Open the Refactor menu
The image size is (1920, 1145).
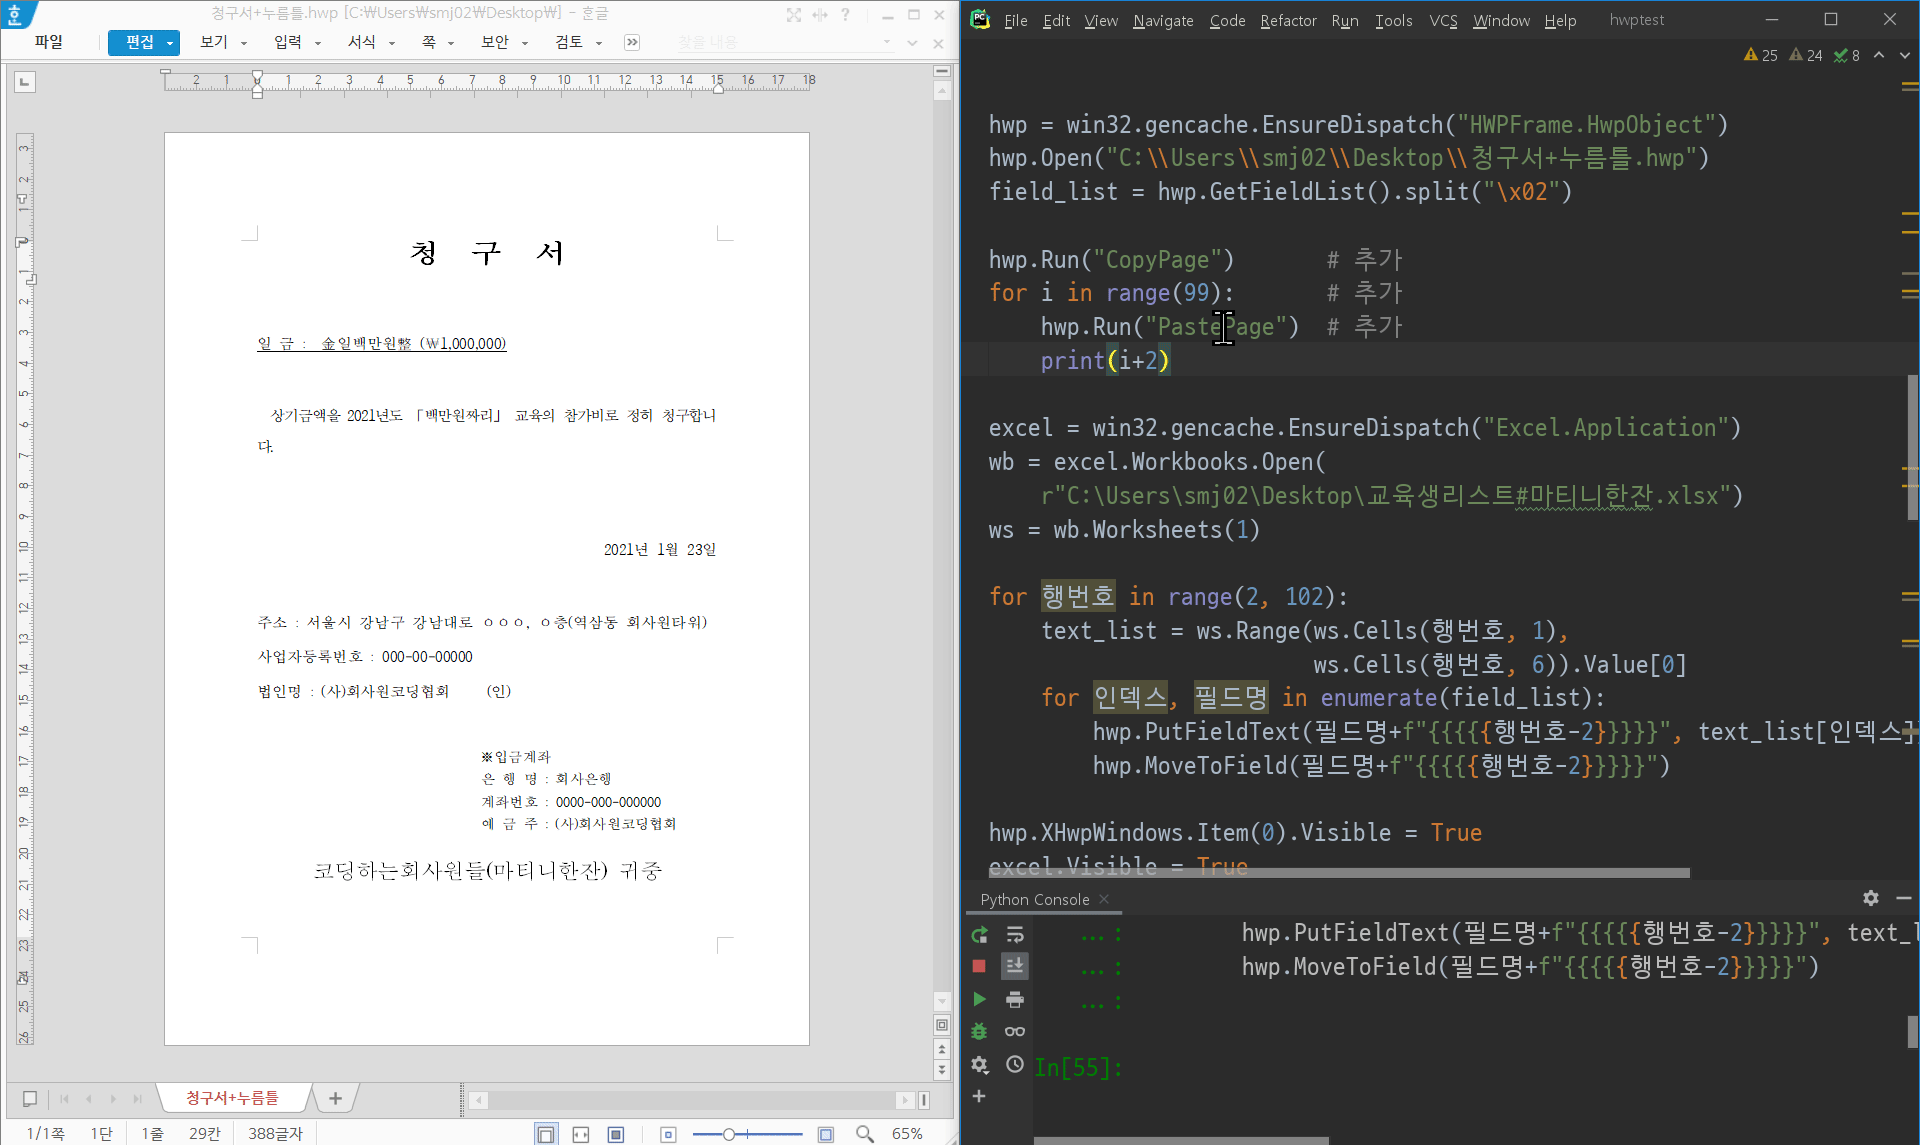point(1287,20)
